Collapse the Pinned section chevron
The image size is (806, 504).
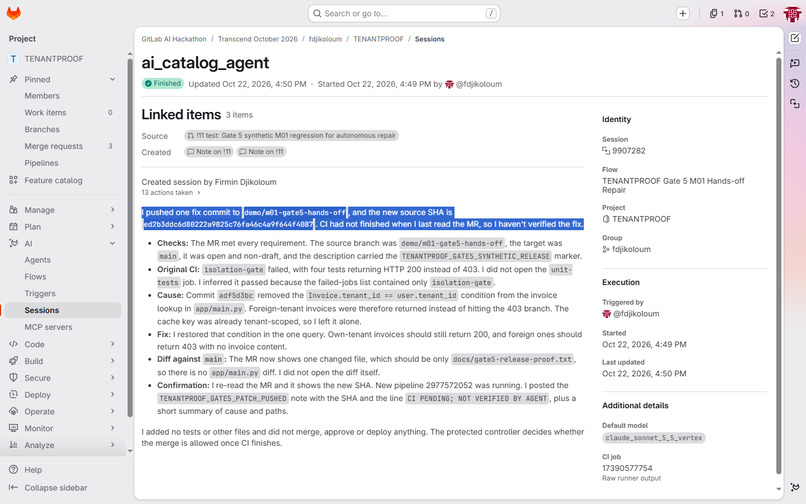click(x=112, y=79)
